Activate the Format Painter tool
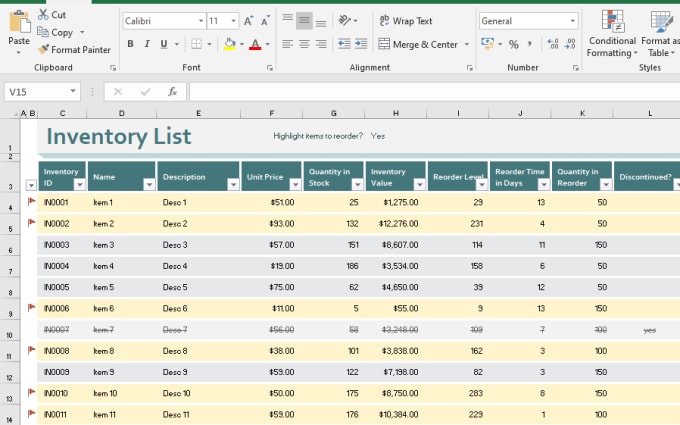The height and width of the screenshot is (425, 680). click(x=74, y=50)
